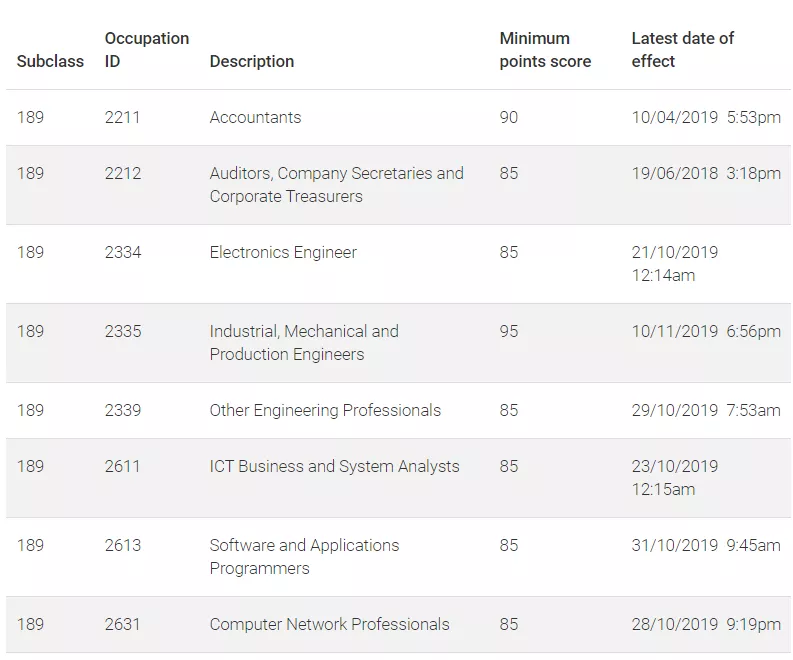
Task: Click the Occupation ID column header
Action: [x=147, y=50]
